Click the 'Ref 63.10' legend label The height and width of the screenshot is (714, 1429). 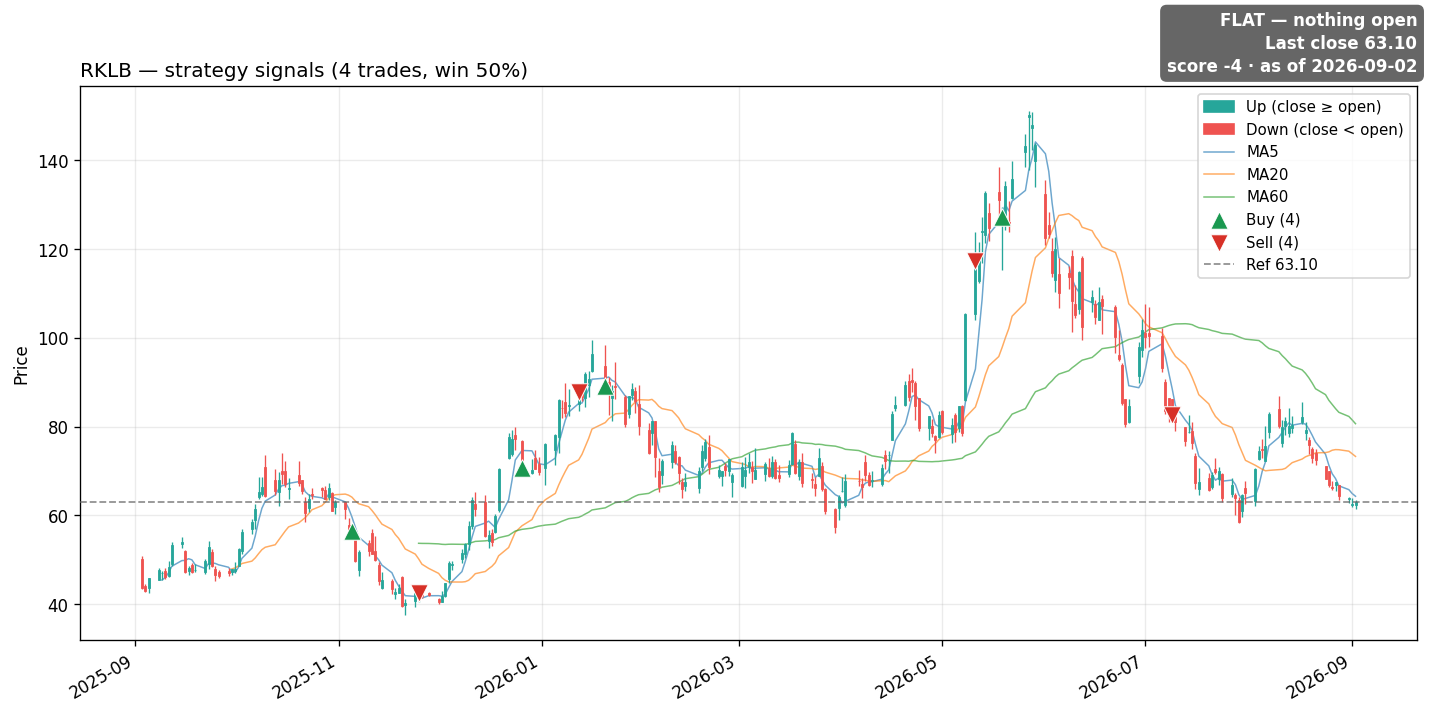[x=1282, y=265]
